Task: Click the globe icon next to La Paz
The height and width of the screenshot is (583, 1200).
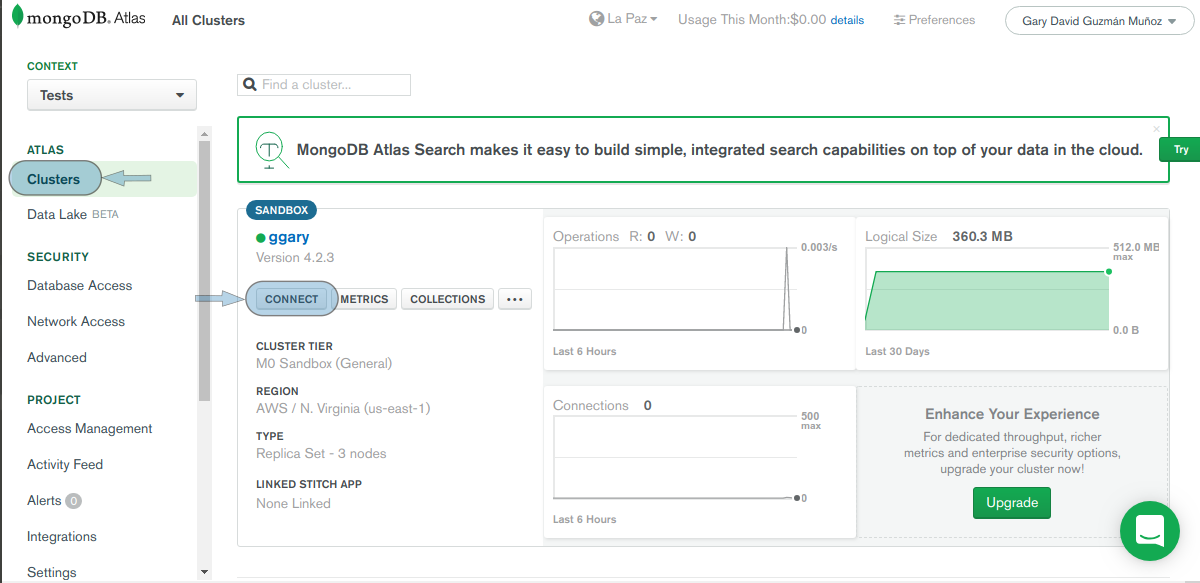Action: click(x=597, y=19)
